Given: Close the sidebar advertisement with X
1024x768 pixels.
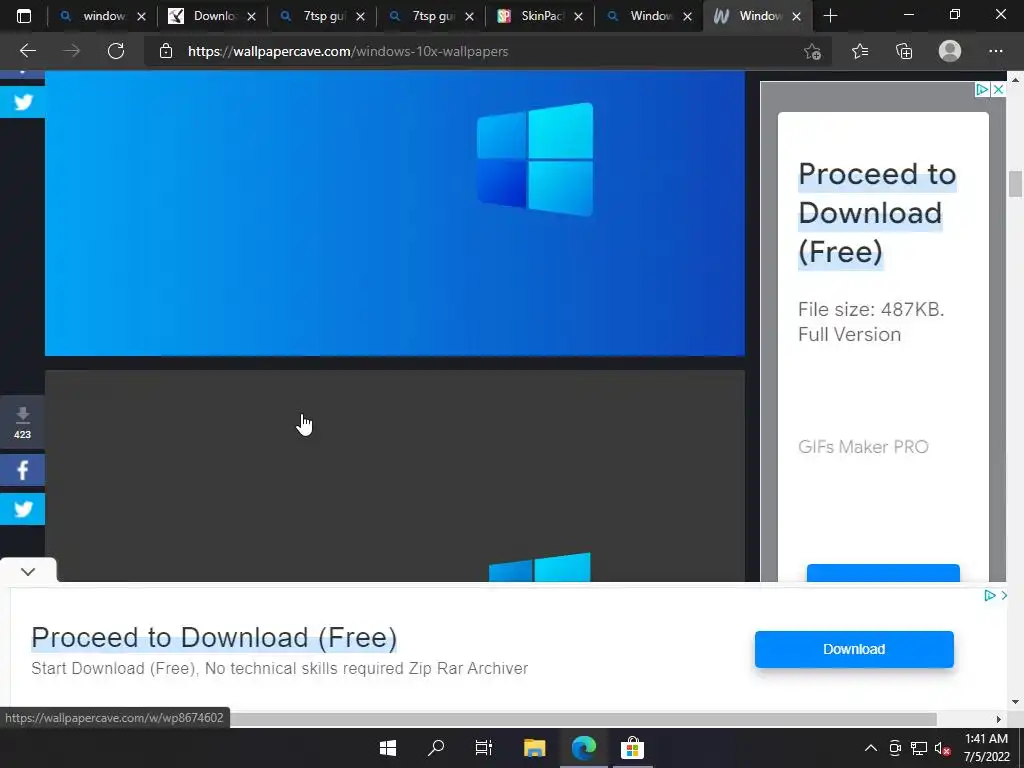Looking at the screenshot, I should tap(998, 89).
